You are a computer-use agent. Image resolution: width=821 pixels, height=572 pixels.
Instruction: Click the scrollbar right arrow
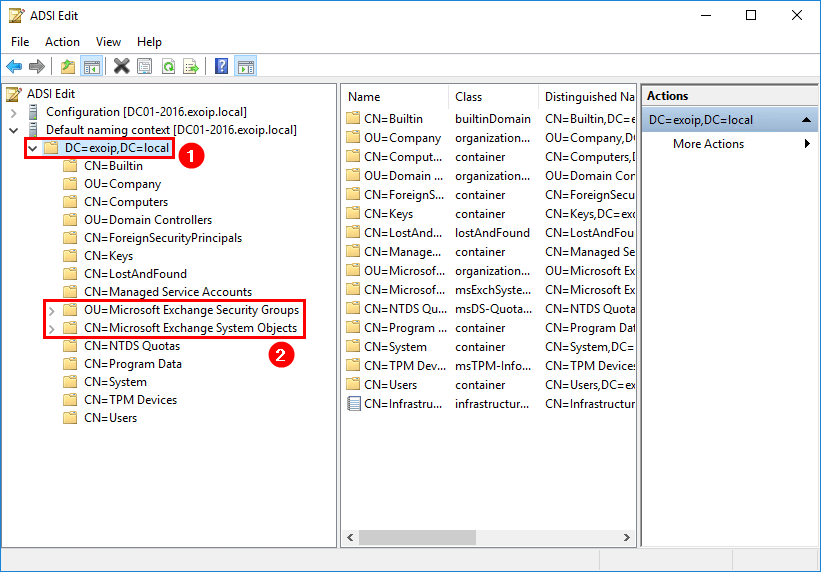pos(626,537)
